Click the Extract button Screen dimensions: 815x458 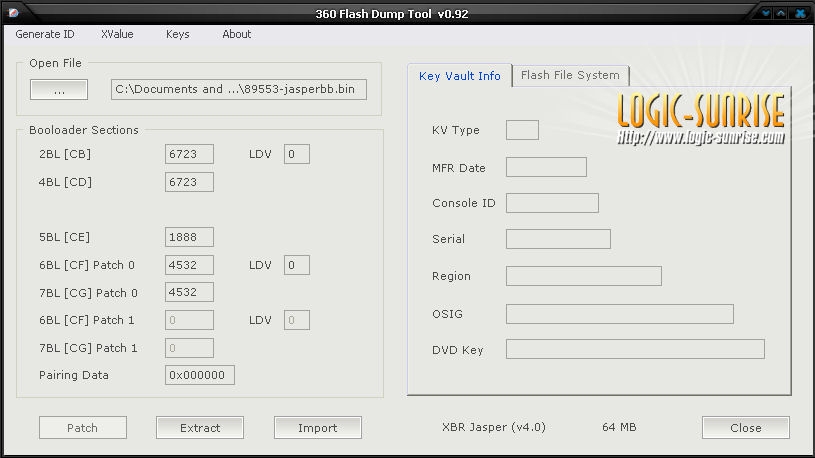point(200,427)
